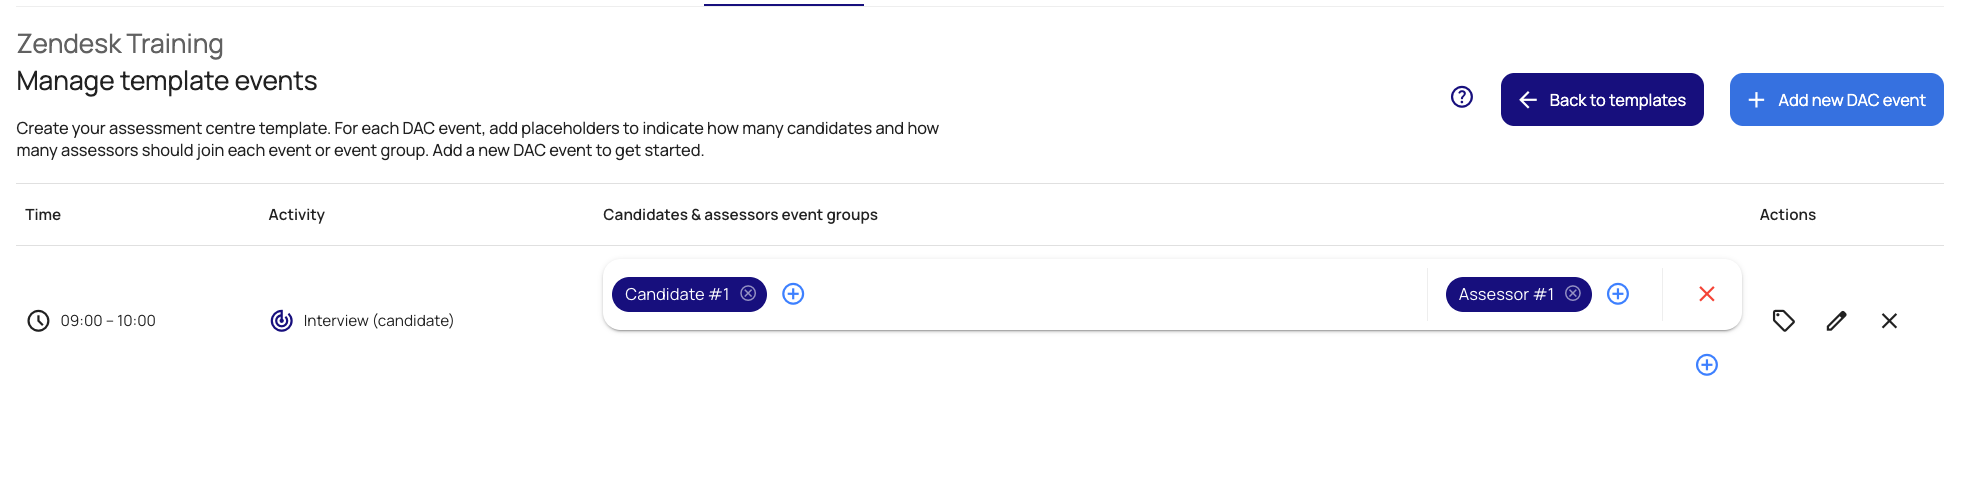Add another assessor placeholder

pos(1618,294)
